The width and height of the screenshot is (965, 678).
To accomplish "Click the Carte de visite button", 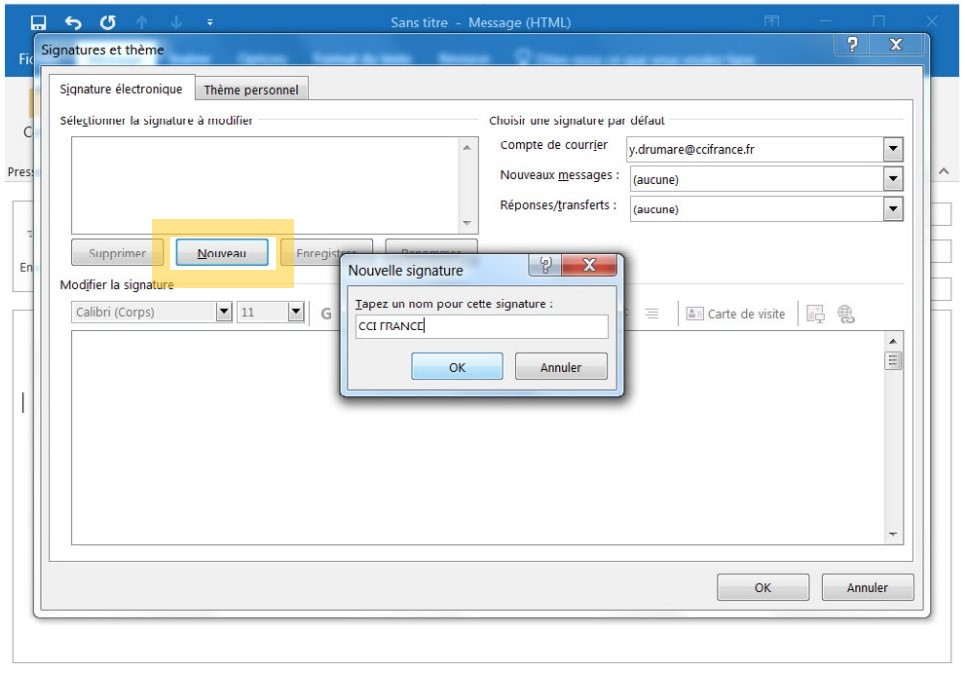I will (x=735, y=314).
